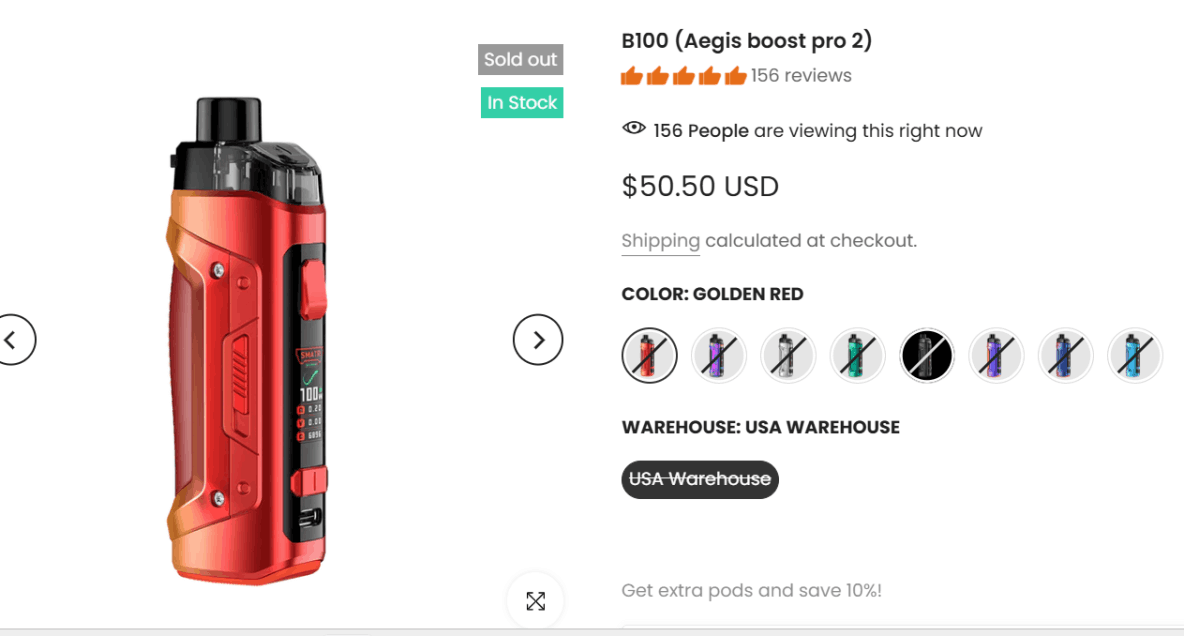Open the Shipping link
The width and height of the screenshot is (1184, 636).
[660, 240]
